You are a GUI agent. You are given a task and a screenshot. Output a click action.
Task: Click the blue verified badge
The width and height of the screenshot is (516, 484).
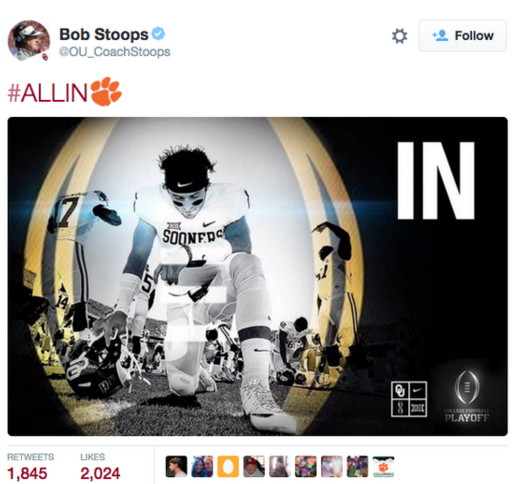(x=158, y=34)
